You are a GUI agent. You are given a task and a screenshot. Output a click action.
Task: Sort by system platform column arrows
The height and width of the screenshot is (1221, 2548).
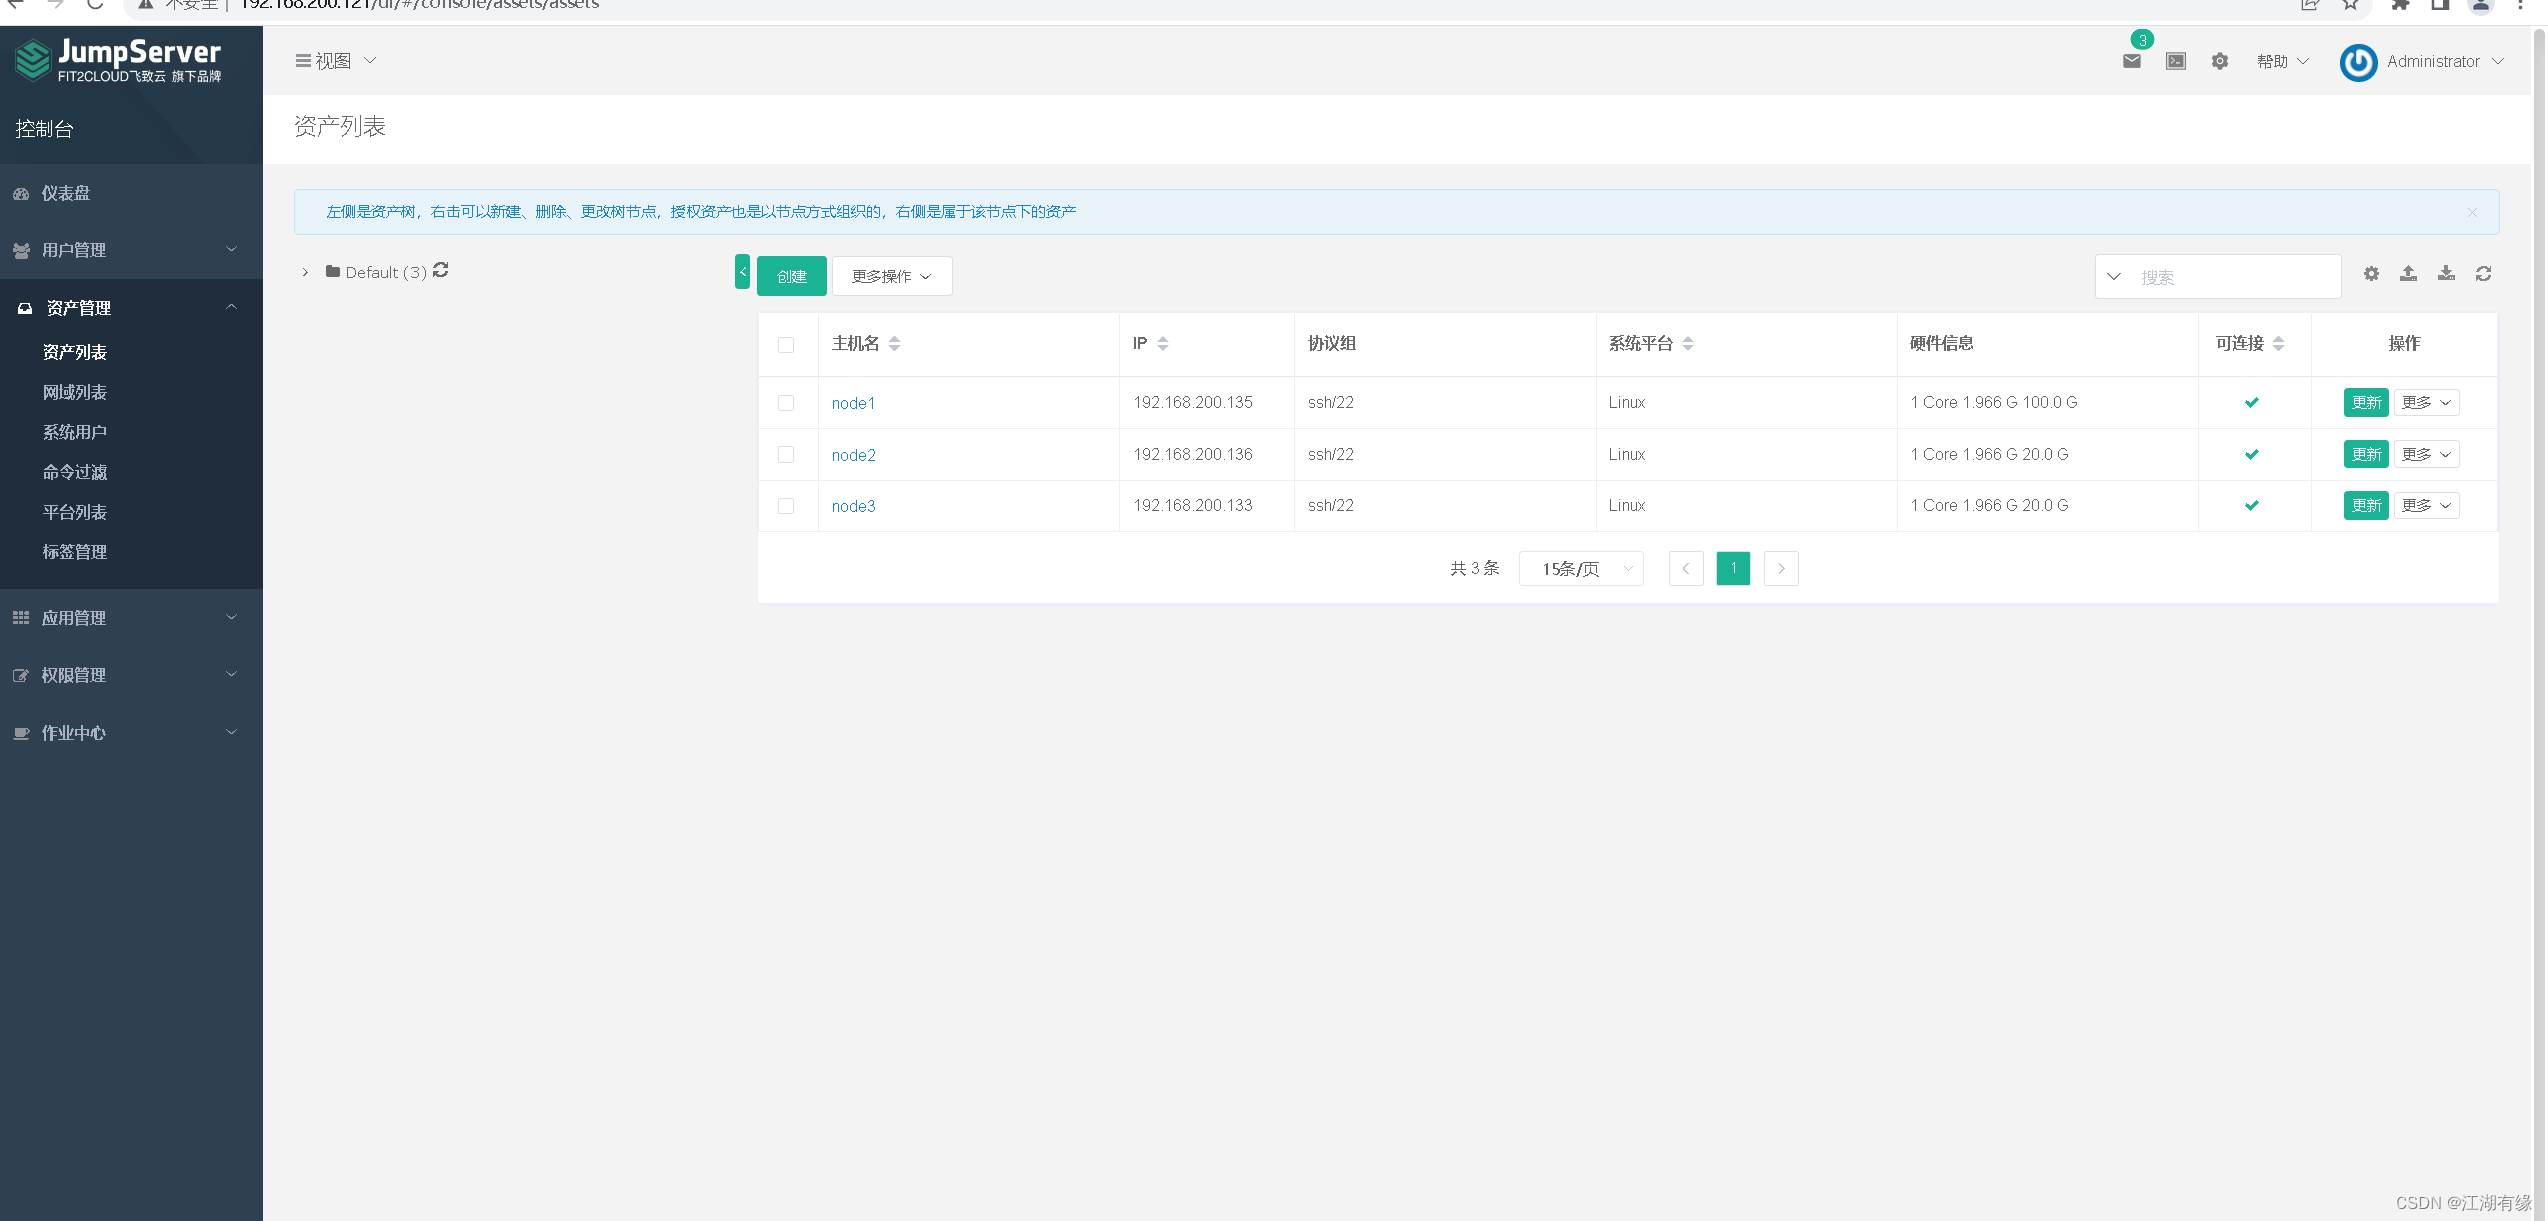(1687, 343)
